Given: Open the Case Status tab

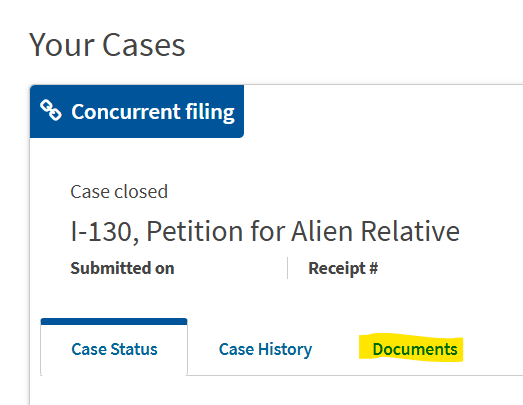Looking at the screenshot, I should pos(114,349).
